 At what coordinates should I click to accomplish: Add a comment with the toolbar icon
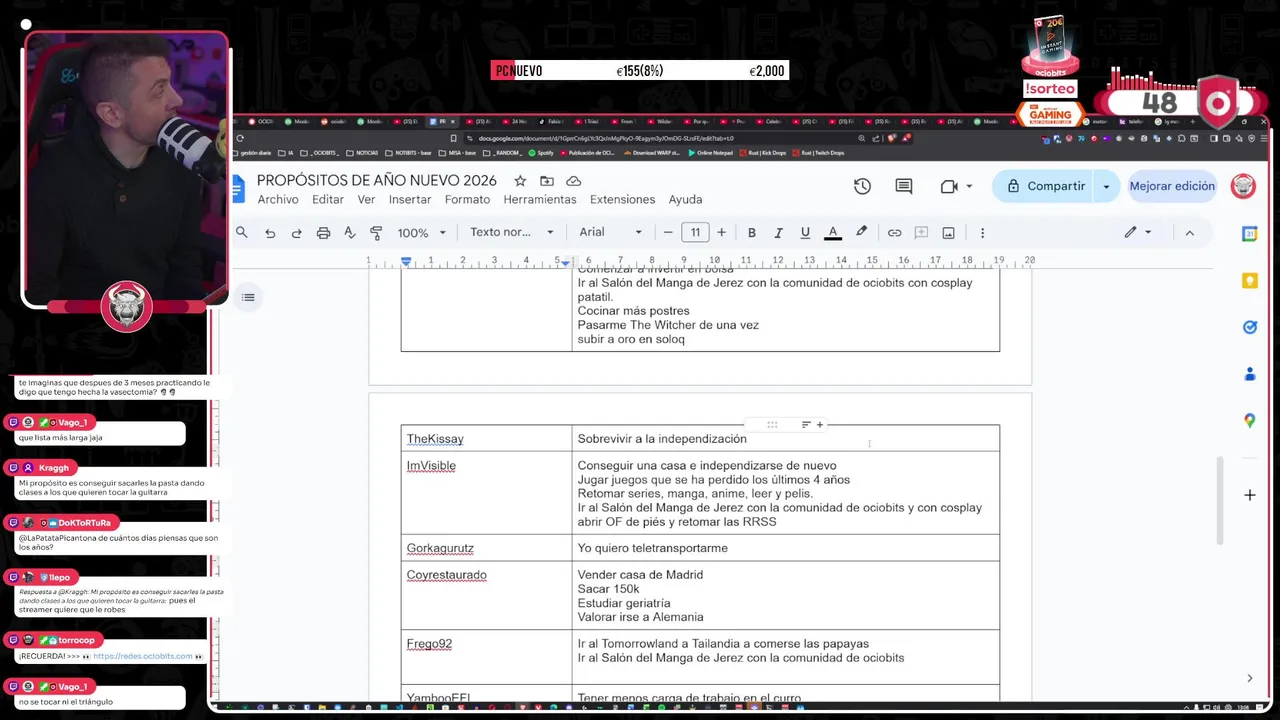[x=921, y=232]
